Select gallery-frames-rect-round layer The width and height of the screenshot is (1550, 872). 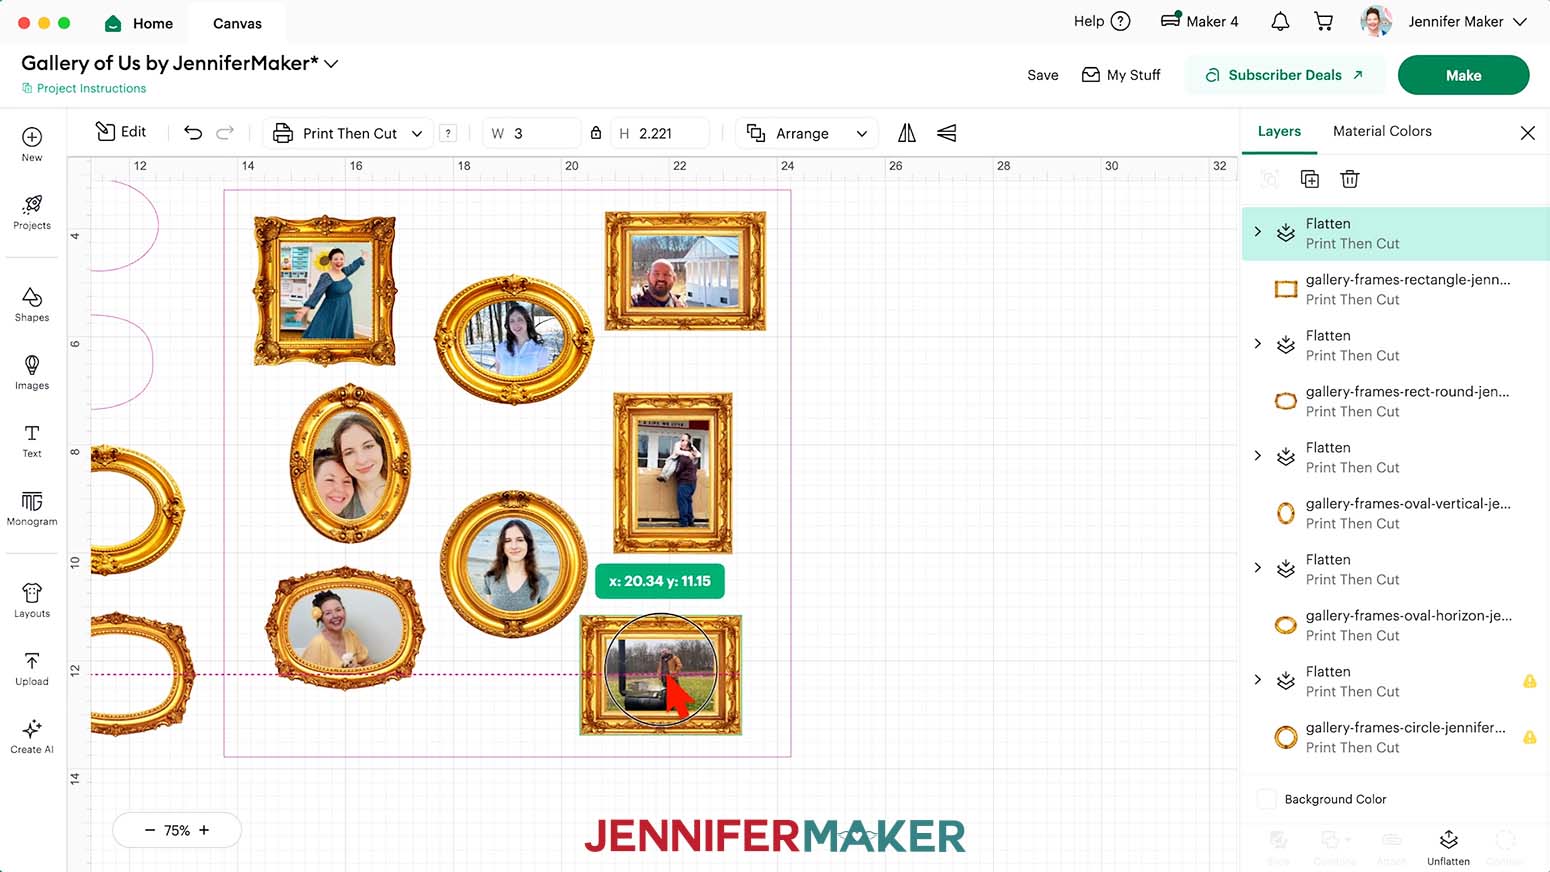click(x=1396, y=401)
